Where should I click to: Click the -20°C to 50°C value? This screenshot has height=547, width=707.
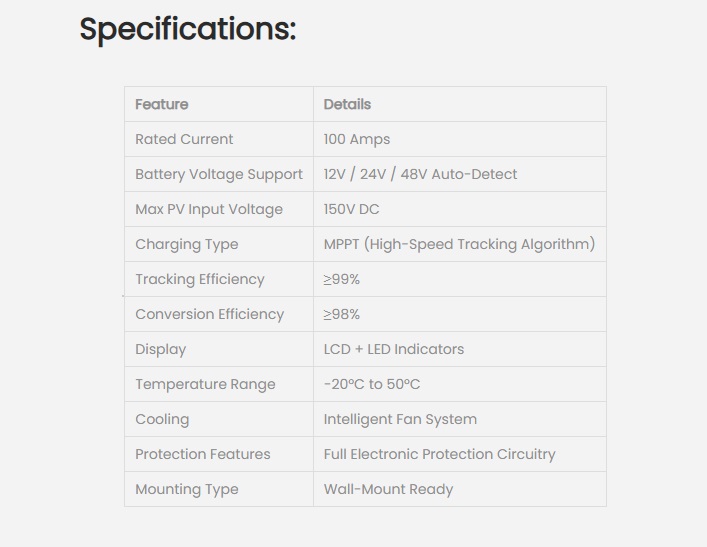[372, 384]
